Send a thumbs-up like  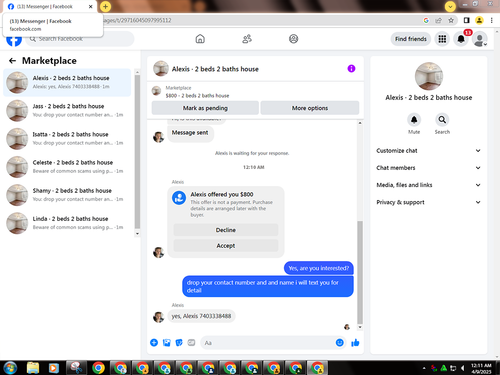pyautogui.click(x=355, y=343)
